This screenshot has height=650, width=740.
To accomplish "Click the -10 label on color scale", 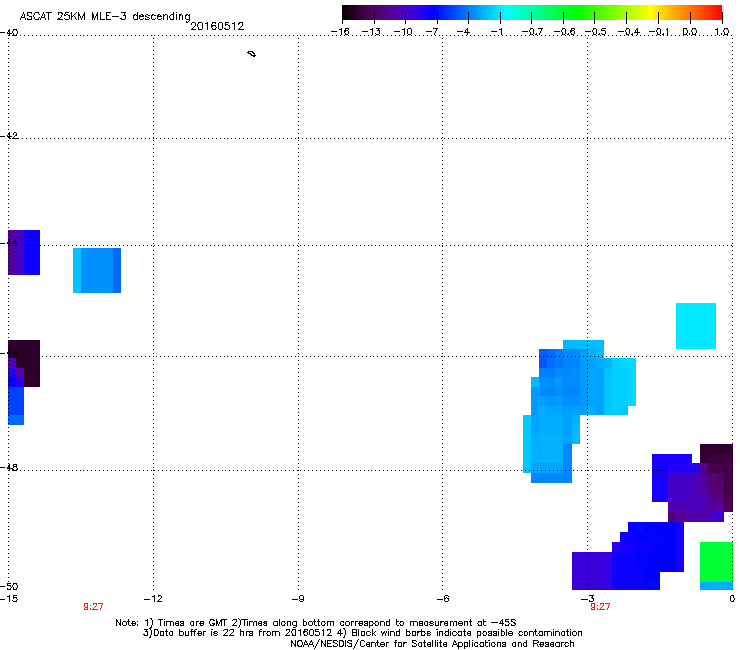I will (x=403, y=32).
